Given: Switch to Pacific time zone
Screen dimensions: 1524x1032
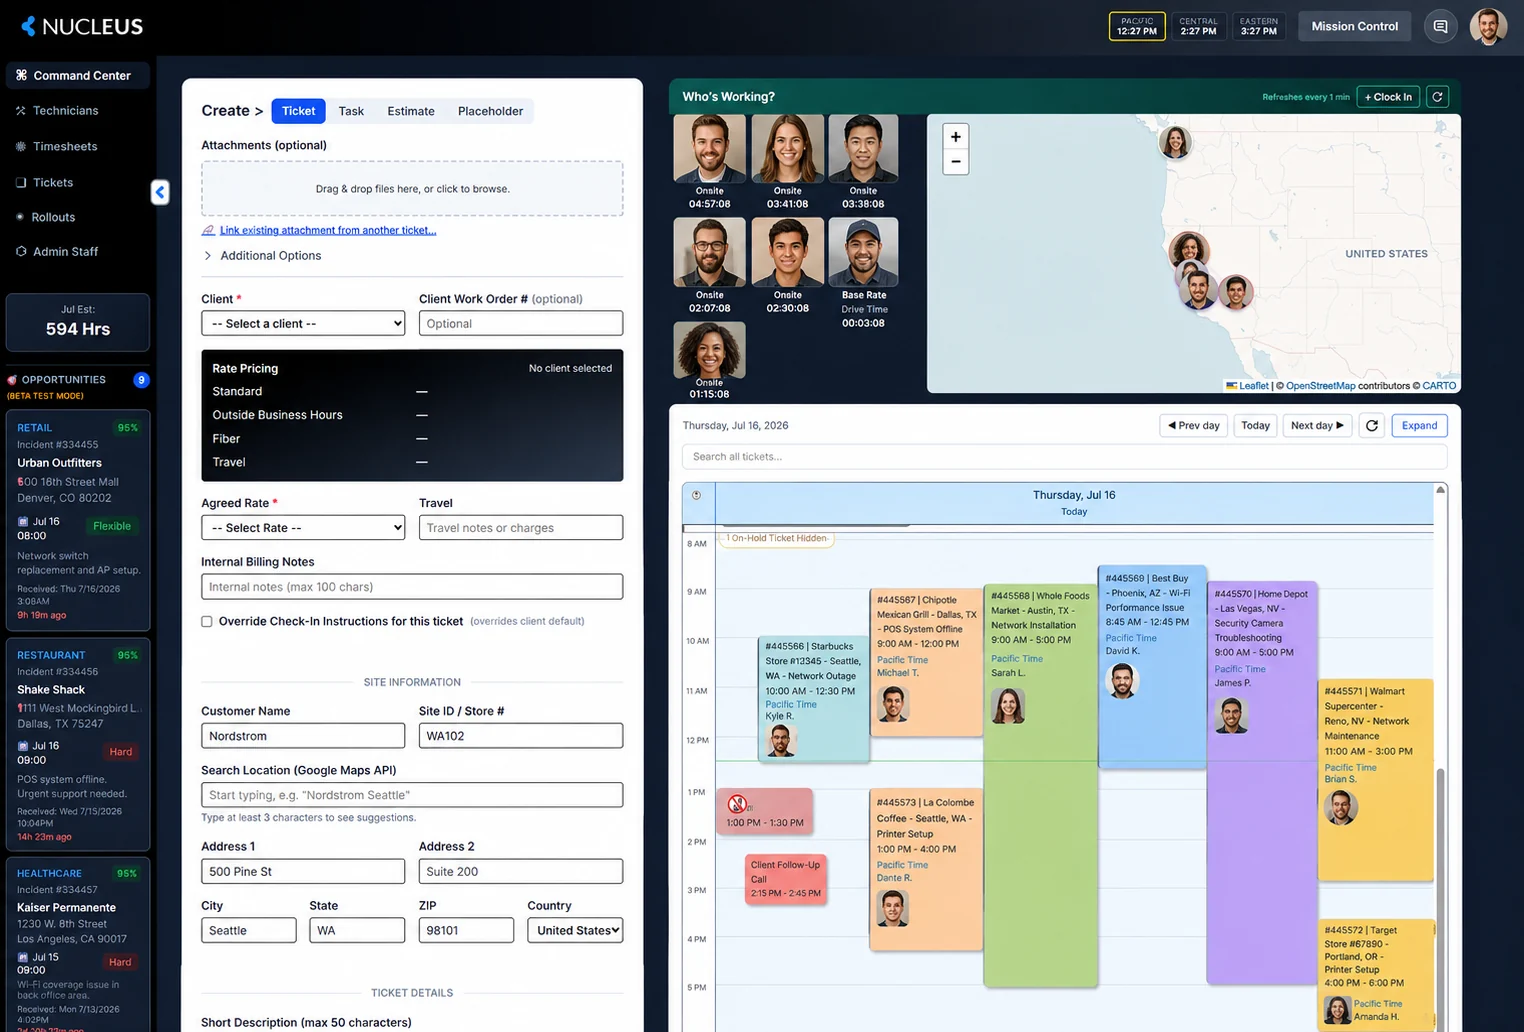Looking at the screenshot, I should coord(1137,26).
